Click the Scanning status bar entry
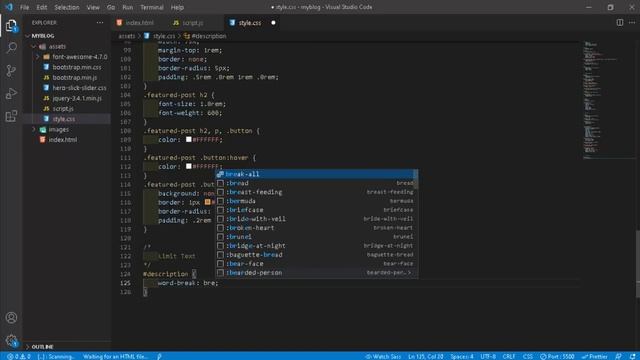This screenshot has height=360, width=640. (x=56, y=356)
